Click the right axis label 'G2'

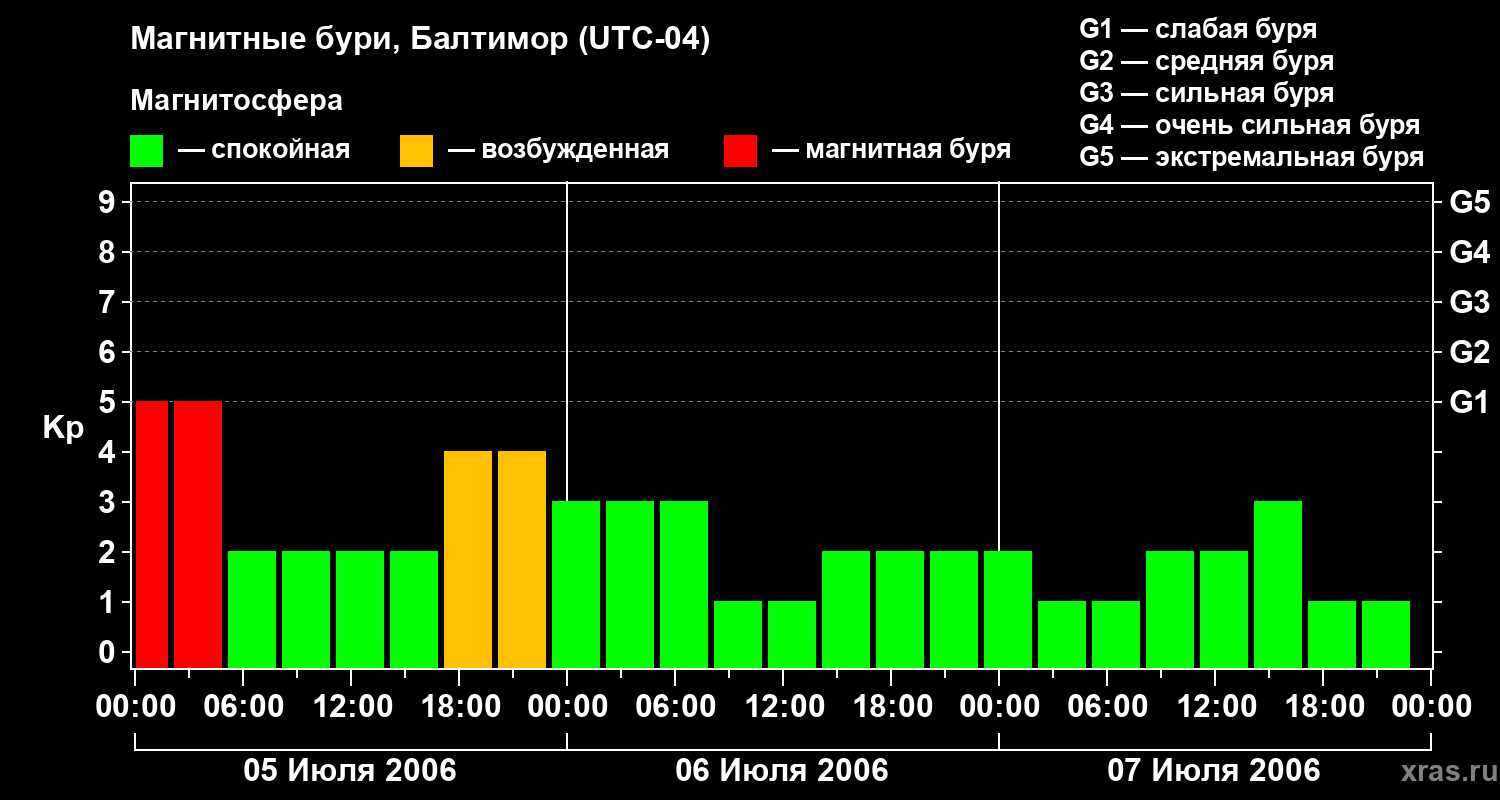click(x=1469, y=352)
